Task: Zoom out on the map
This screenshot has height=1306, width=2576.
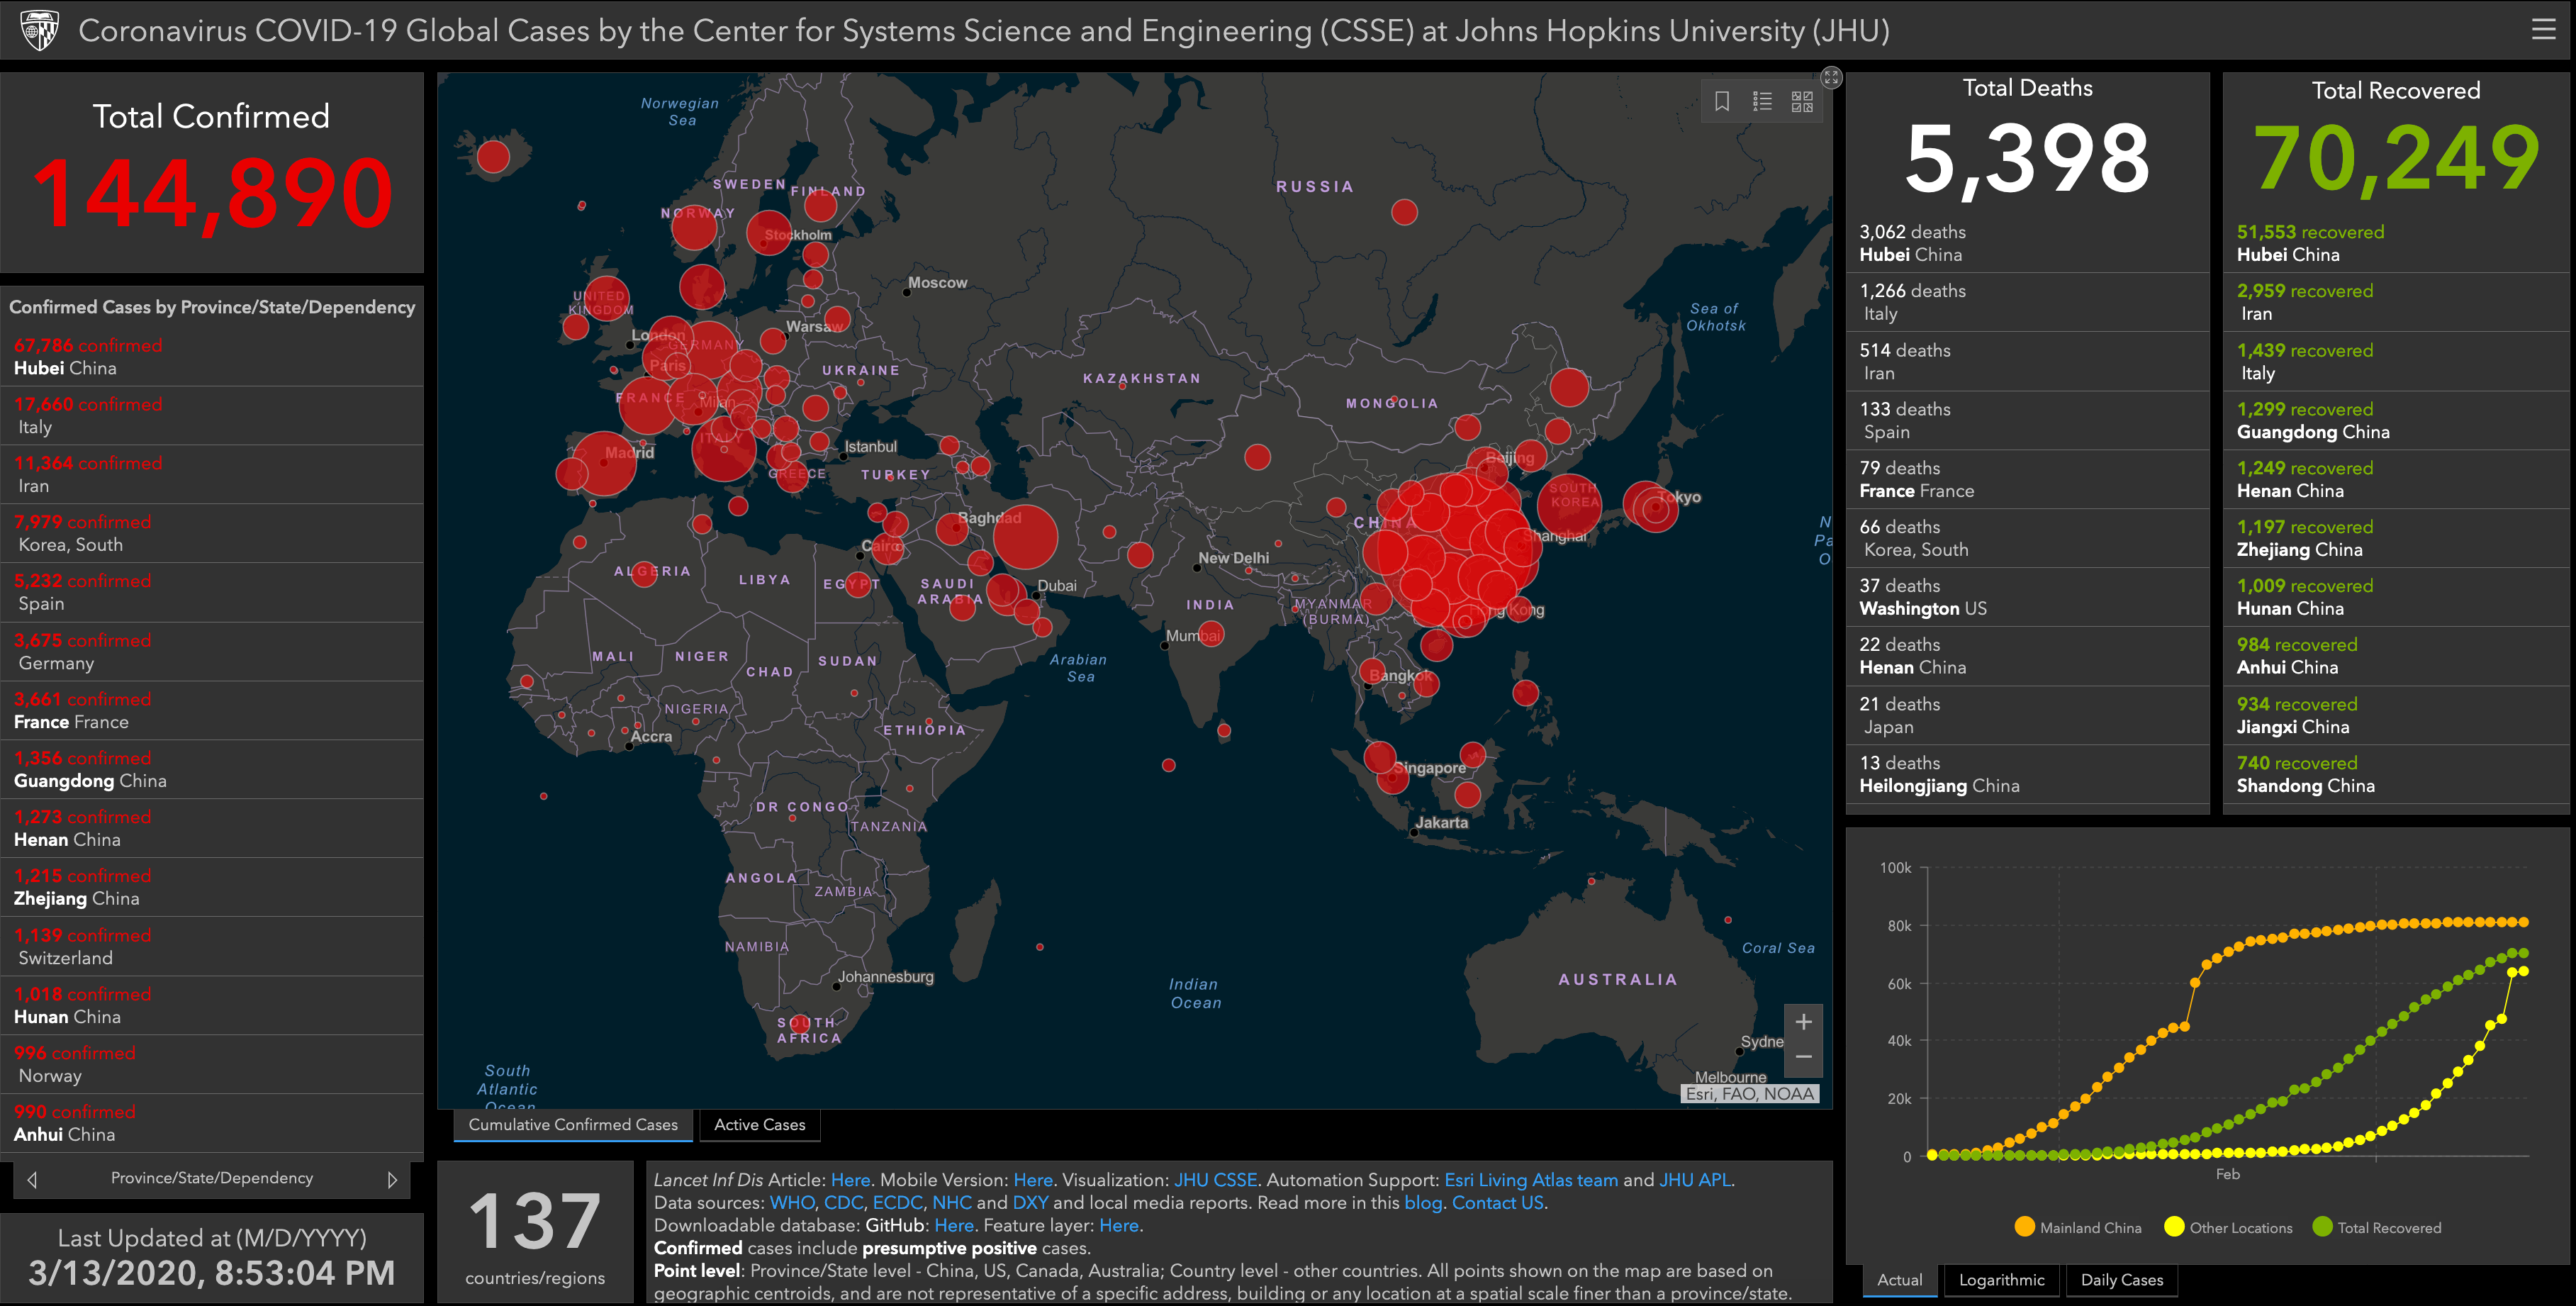Action: (1803, 1058)
